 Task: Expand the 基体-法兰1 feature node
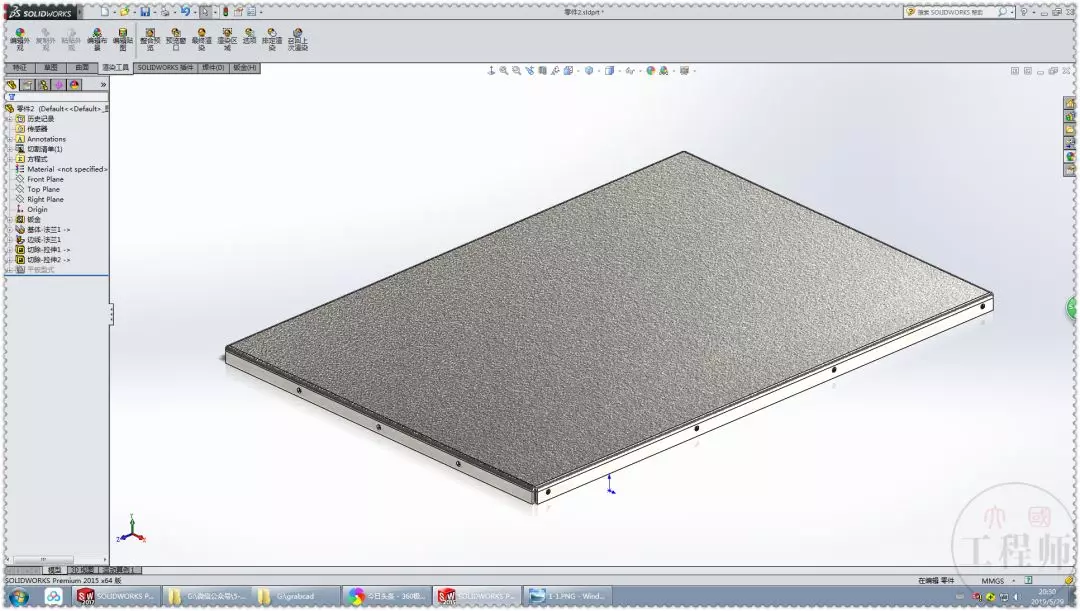(10, 229)
